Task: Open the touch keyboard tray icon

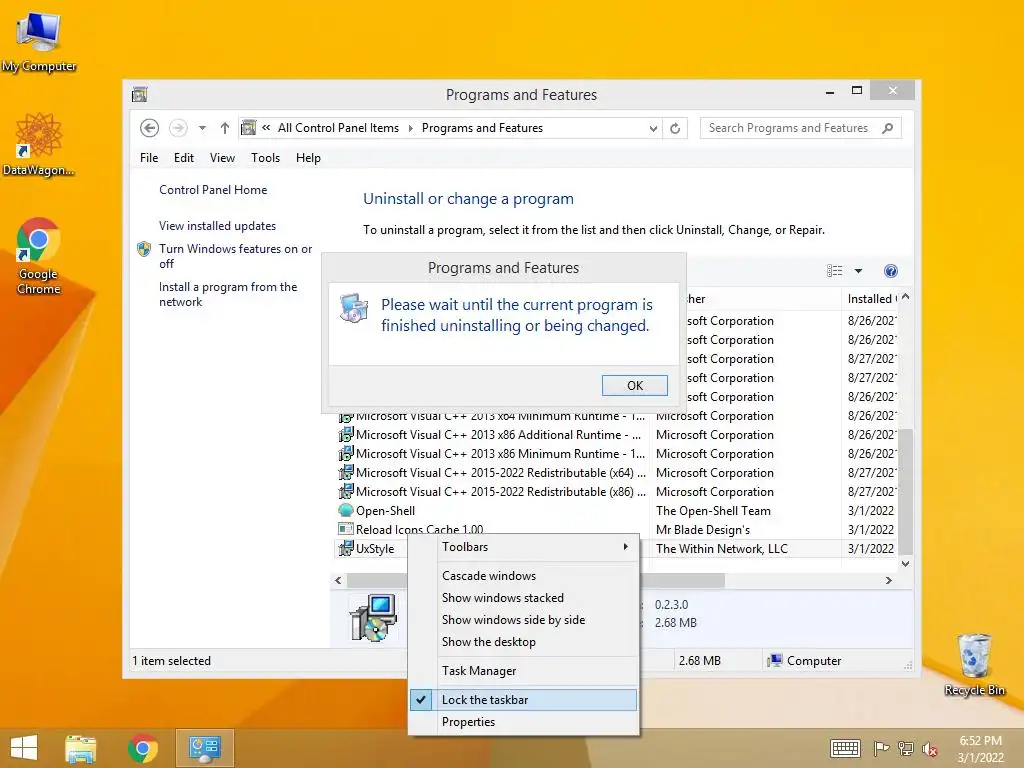Action: [845, 748]
